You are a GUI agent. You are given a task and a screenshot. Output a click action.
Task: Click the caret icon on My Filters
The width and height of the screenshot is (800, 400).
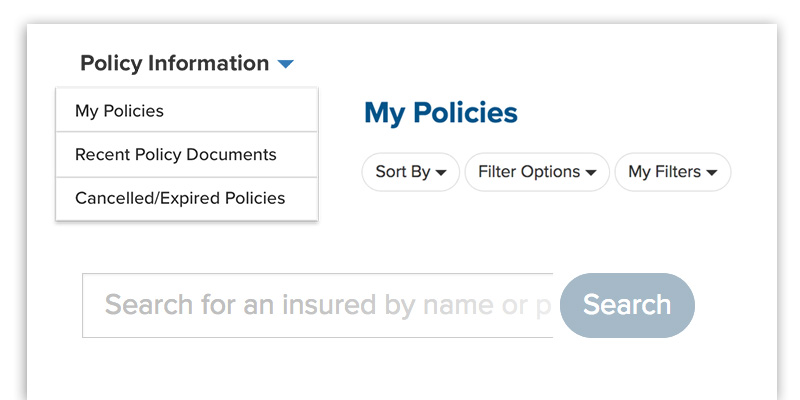(x=712, y=173)
